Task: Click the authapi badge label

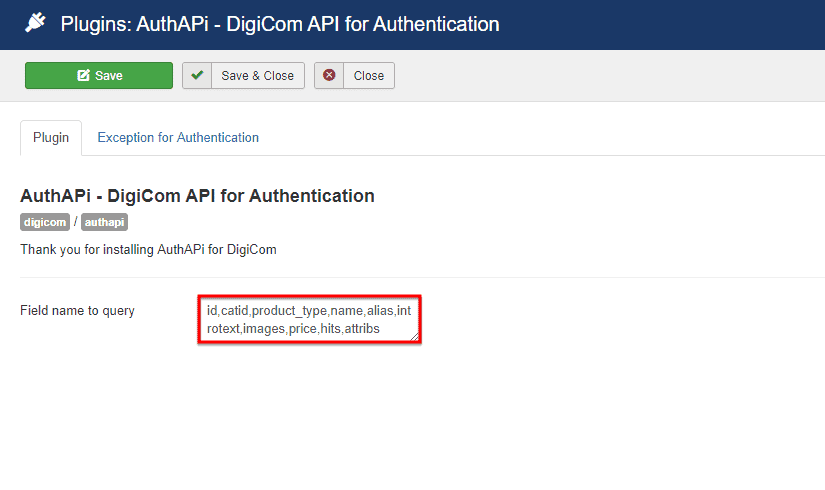Action: (x=104, y=222)
